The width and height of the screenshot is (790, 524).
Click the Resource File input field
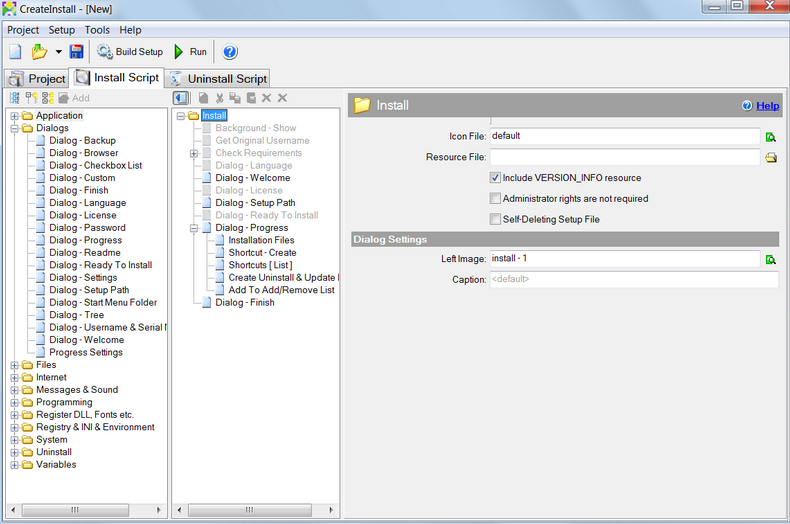(625, 157)
